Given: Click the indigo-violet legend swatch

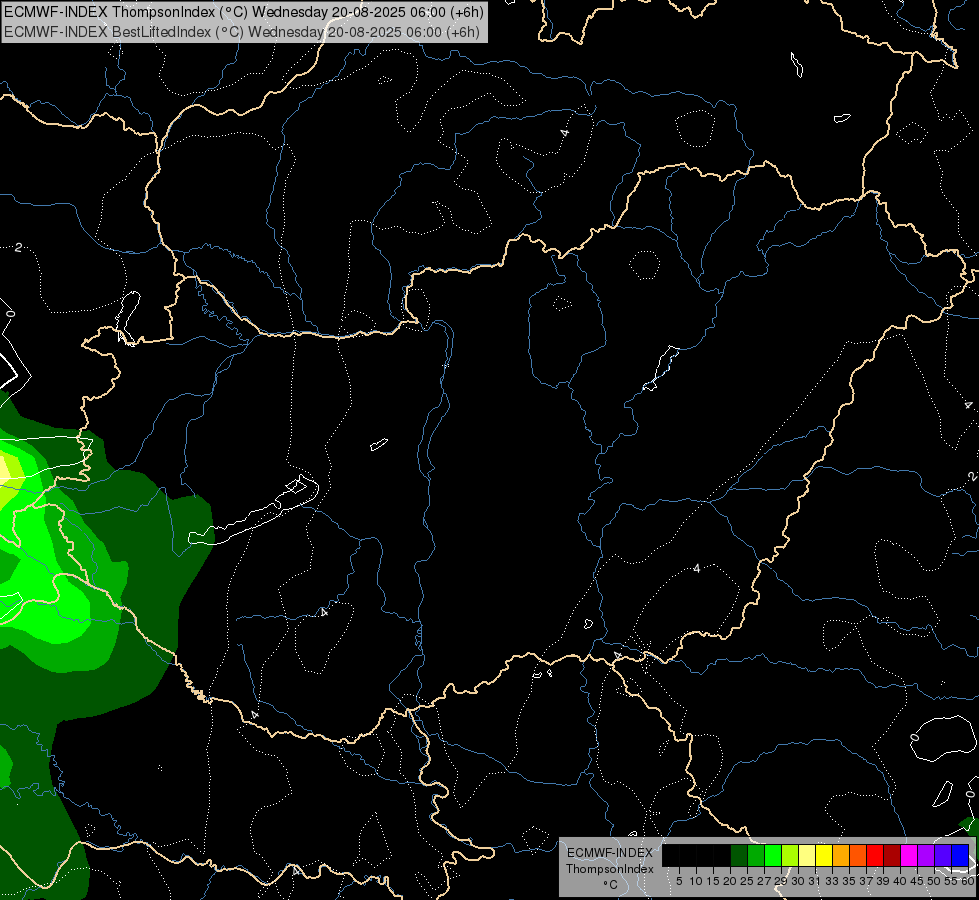Looking at the screenshot, I should tap(943, 855).
